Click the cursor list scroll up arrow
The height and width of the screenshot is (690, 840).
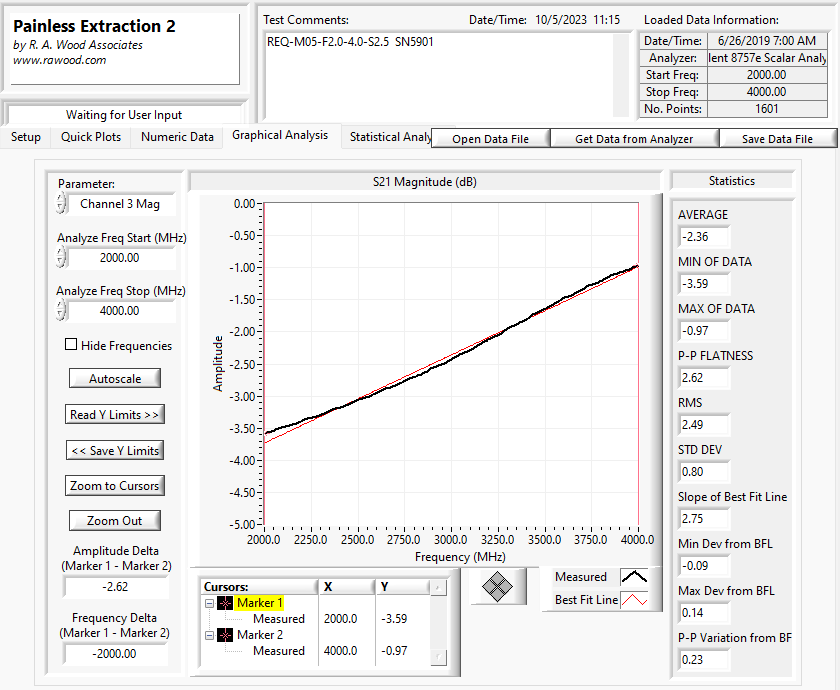[438, 587]
